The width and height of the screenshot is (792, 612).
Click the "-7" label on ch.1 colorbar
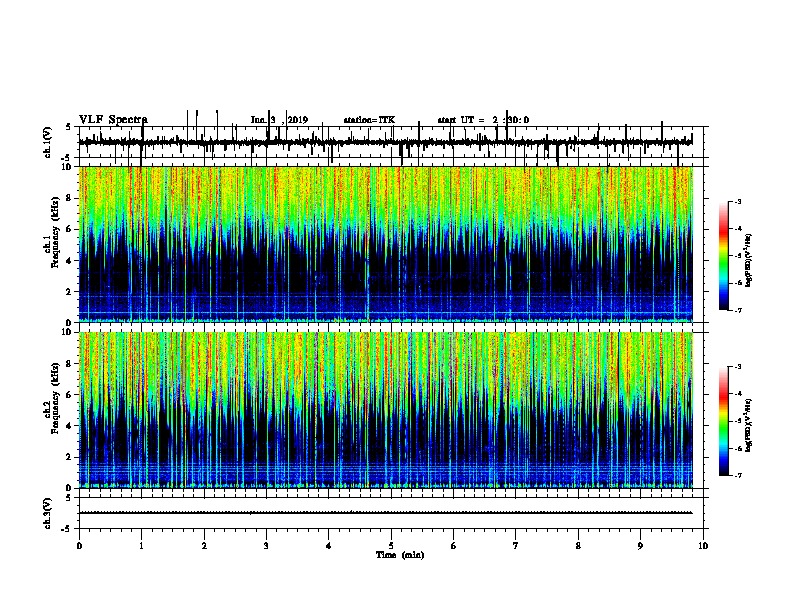coord(738,310)
